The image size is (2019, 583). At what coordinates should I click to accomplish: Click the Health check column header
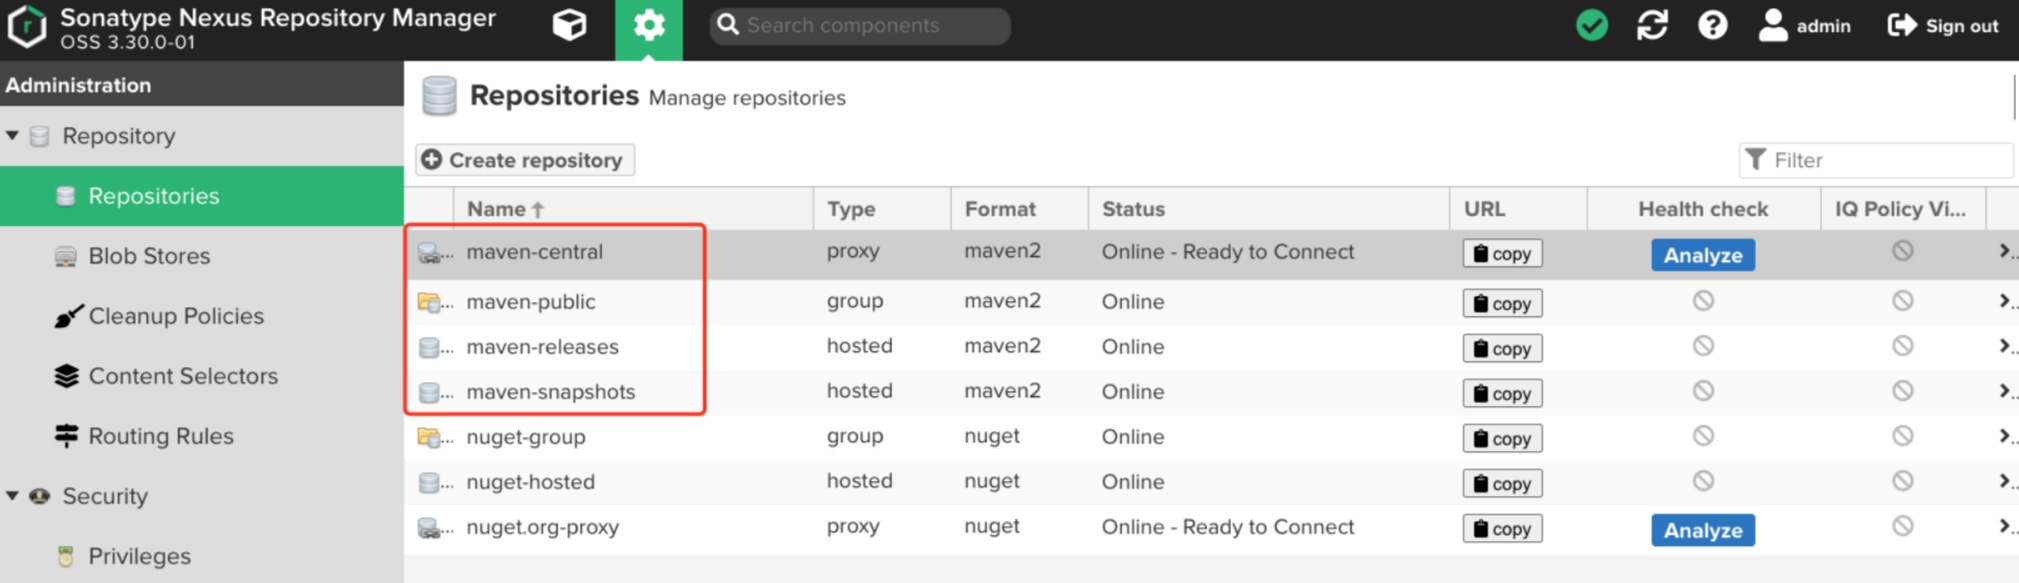pyautogui.click(x=1703, y=209)
